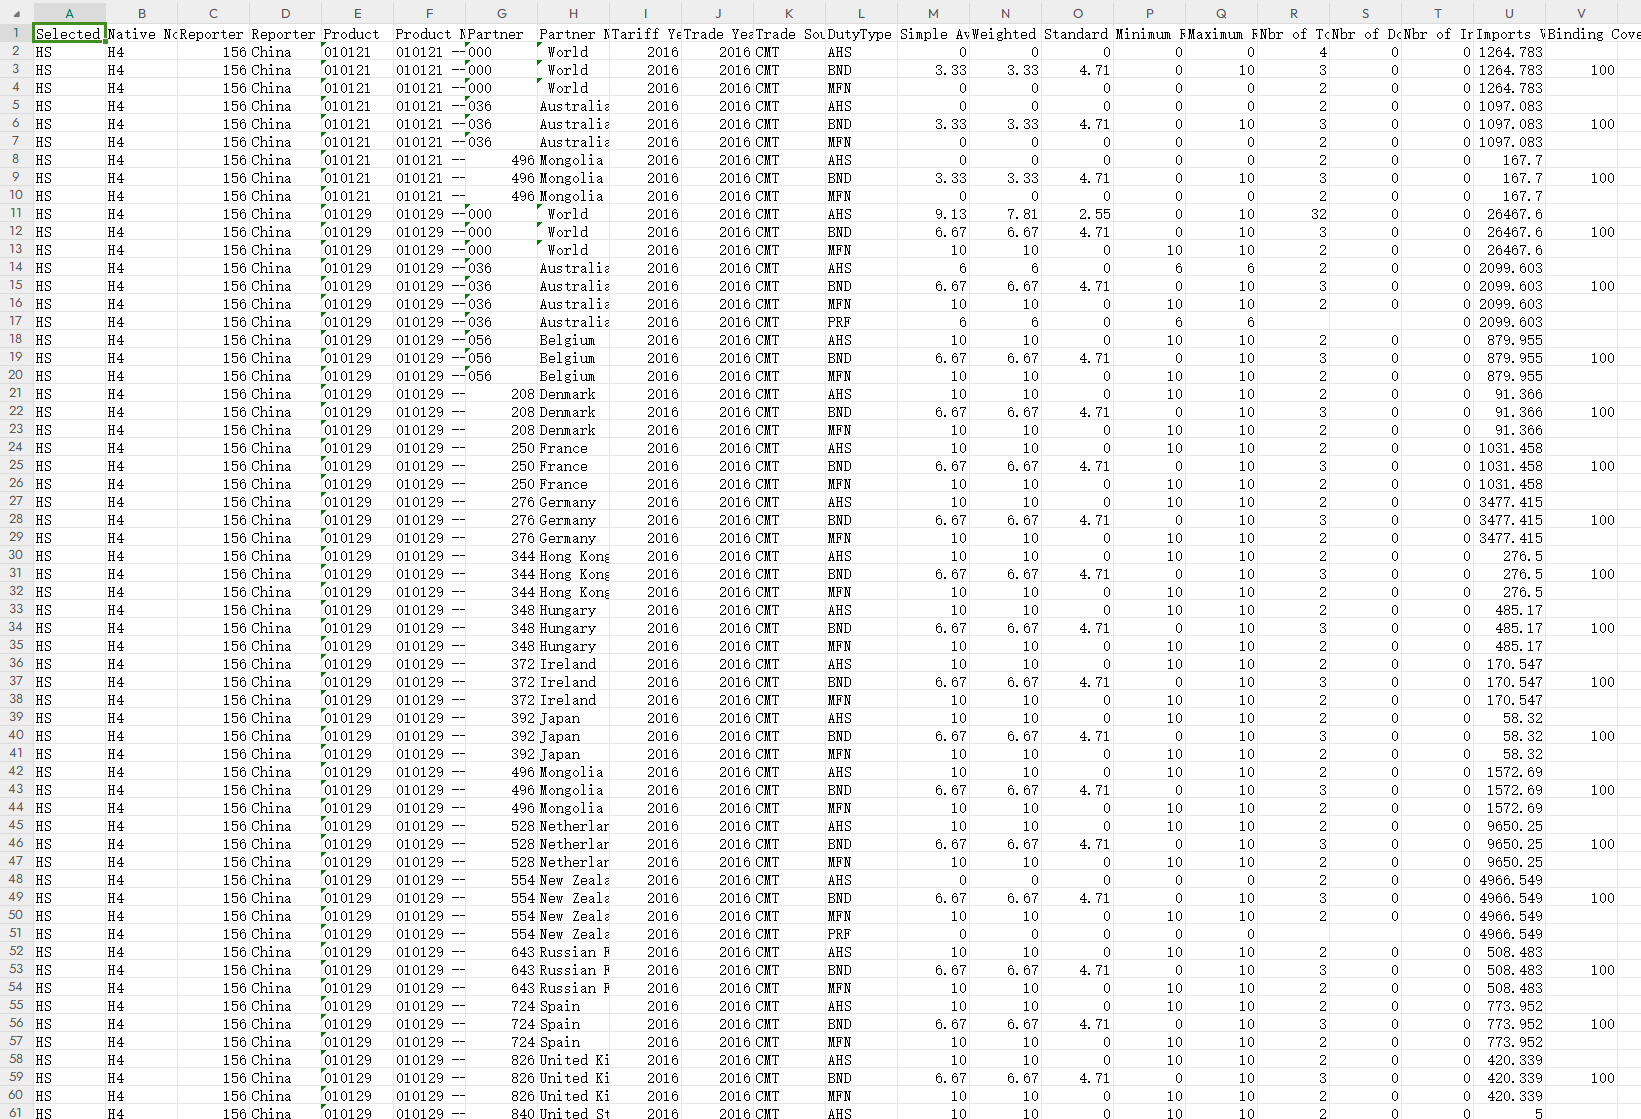Screen dimensions: 1641x1119
Task: Select column H header
Action: click(x=573, y=13)
